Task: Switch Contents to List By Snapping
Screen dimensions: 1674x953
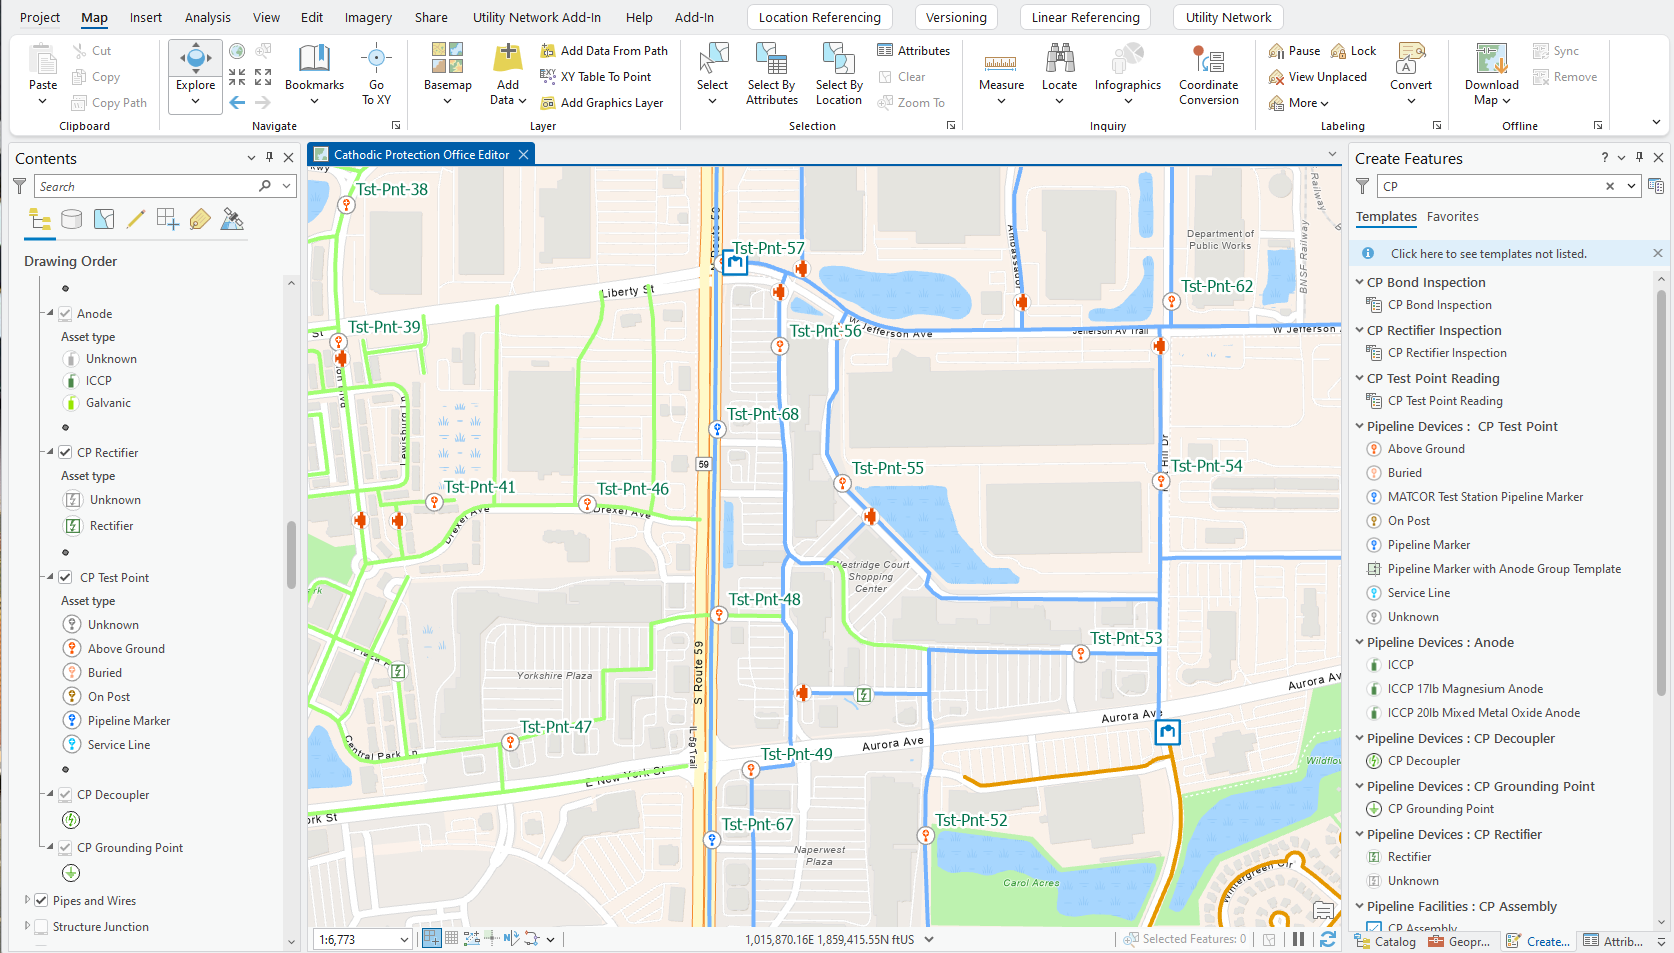Action: click(168, 220)
